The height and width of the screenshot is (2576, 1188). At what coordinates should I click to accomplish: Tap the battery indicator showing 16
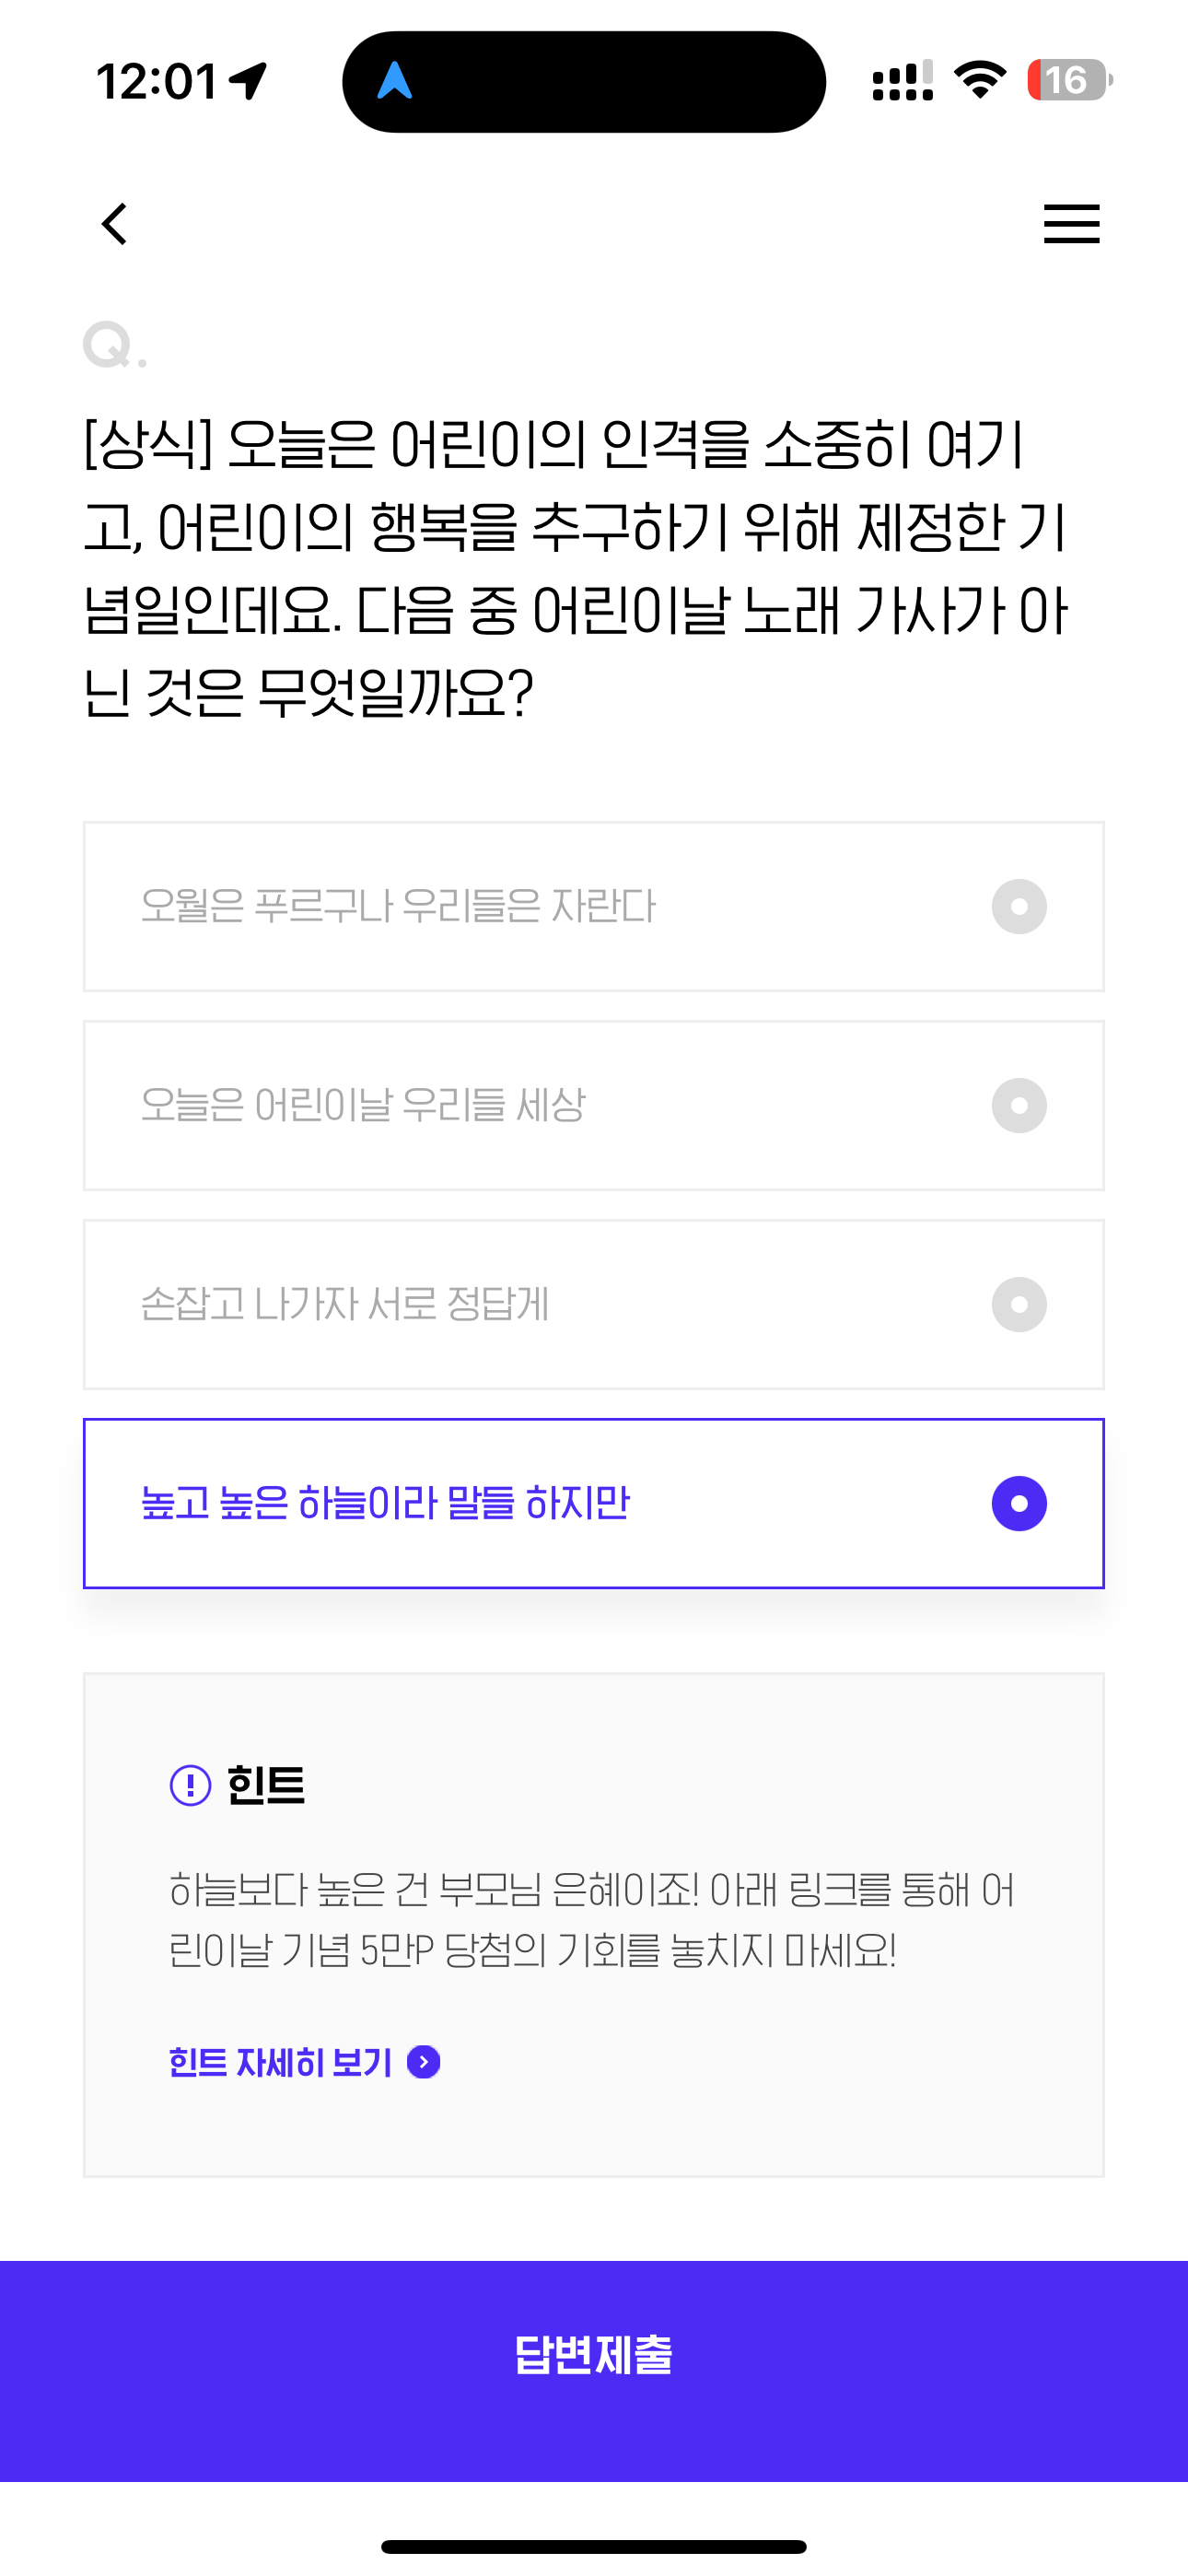(x=1069, y=80)
